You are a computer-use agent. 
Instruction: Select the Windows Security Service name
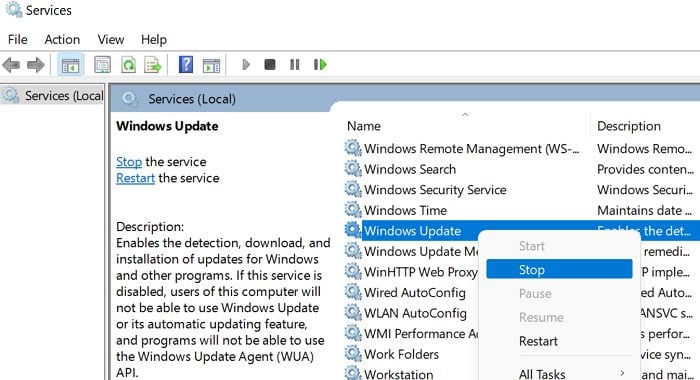click(435, 190)
